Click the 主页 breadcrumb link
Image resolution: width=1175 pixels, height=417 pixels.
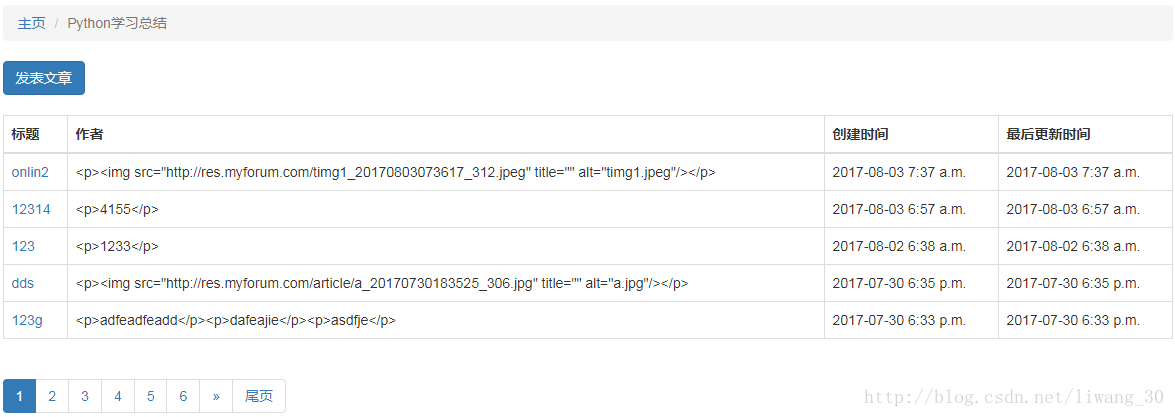(31, 23)
